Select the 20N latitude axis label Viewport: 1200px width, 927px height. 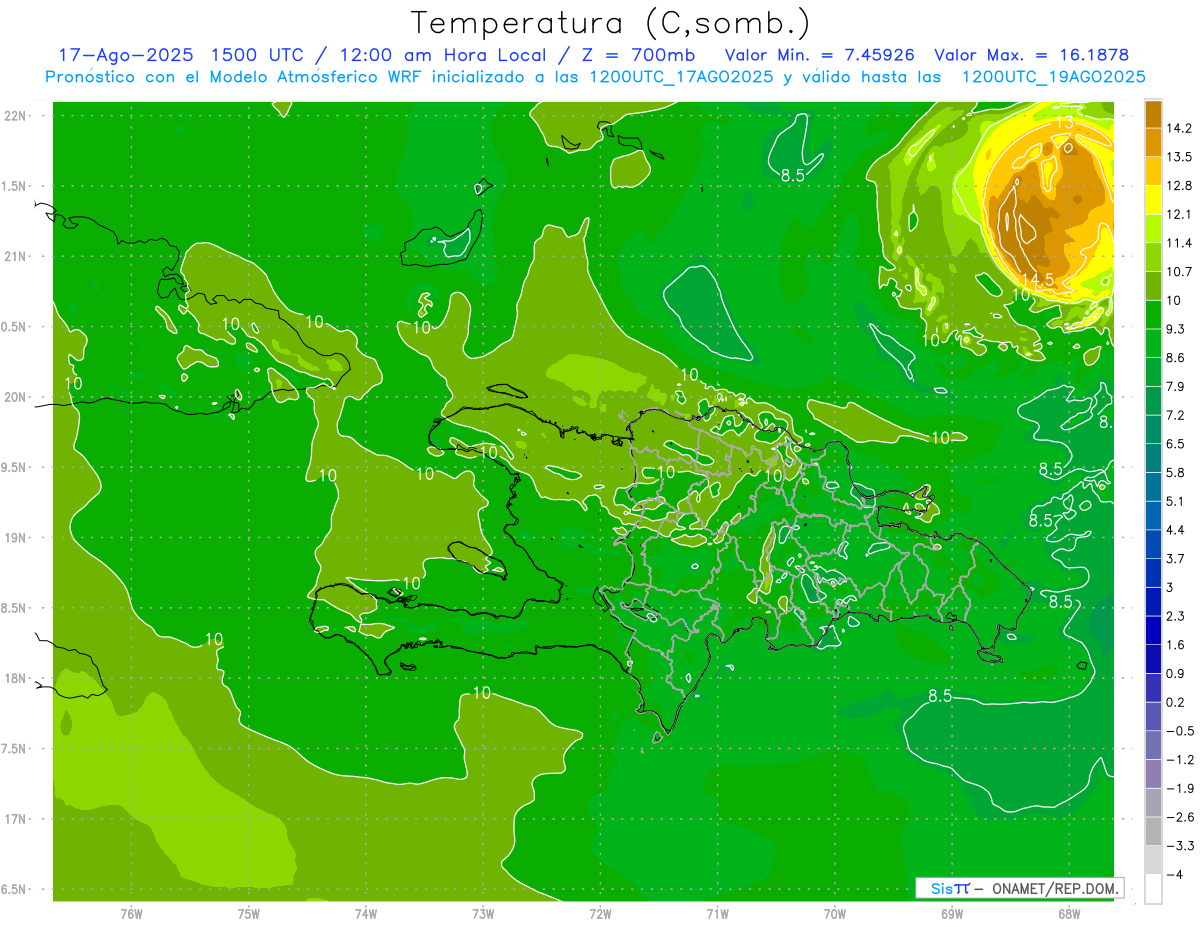coord(17,397)
